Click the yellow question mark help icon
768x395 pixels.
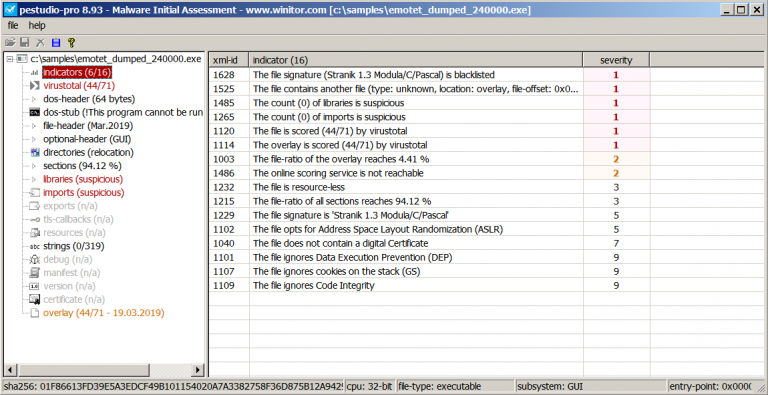point(71,43)
